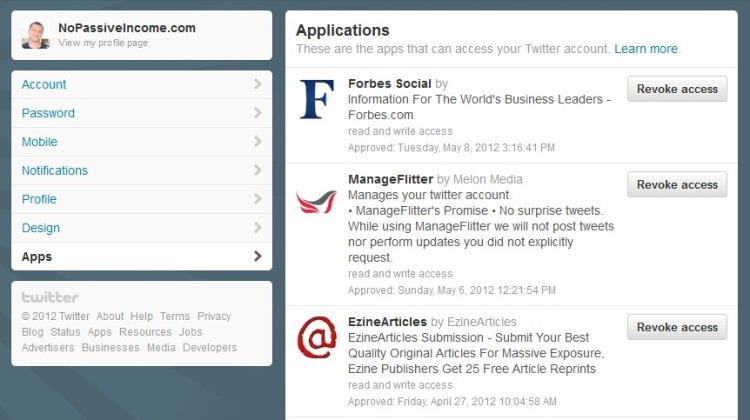Click the chevron arrow beside Design

point(257,228)
